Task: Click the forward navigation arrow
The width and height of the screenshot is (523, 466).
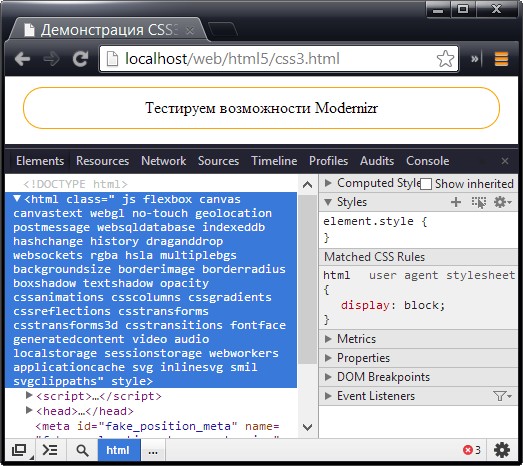Action: [x=51, y=59]
